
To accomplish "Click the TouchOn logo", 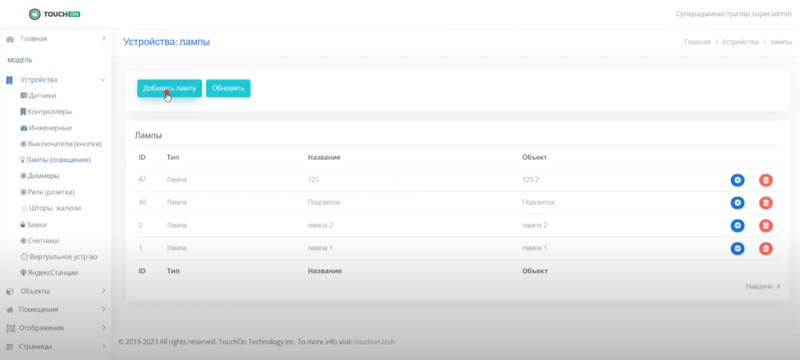I will pyautogui.click(x=55, y=14).
